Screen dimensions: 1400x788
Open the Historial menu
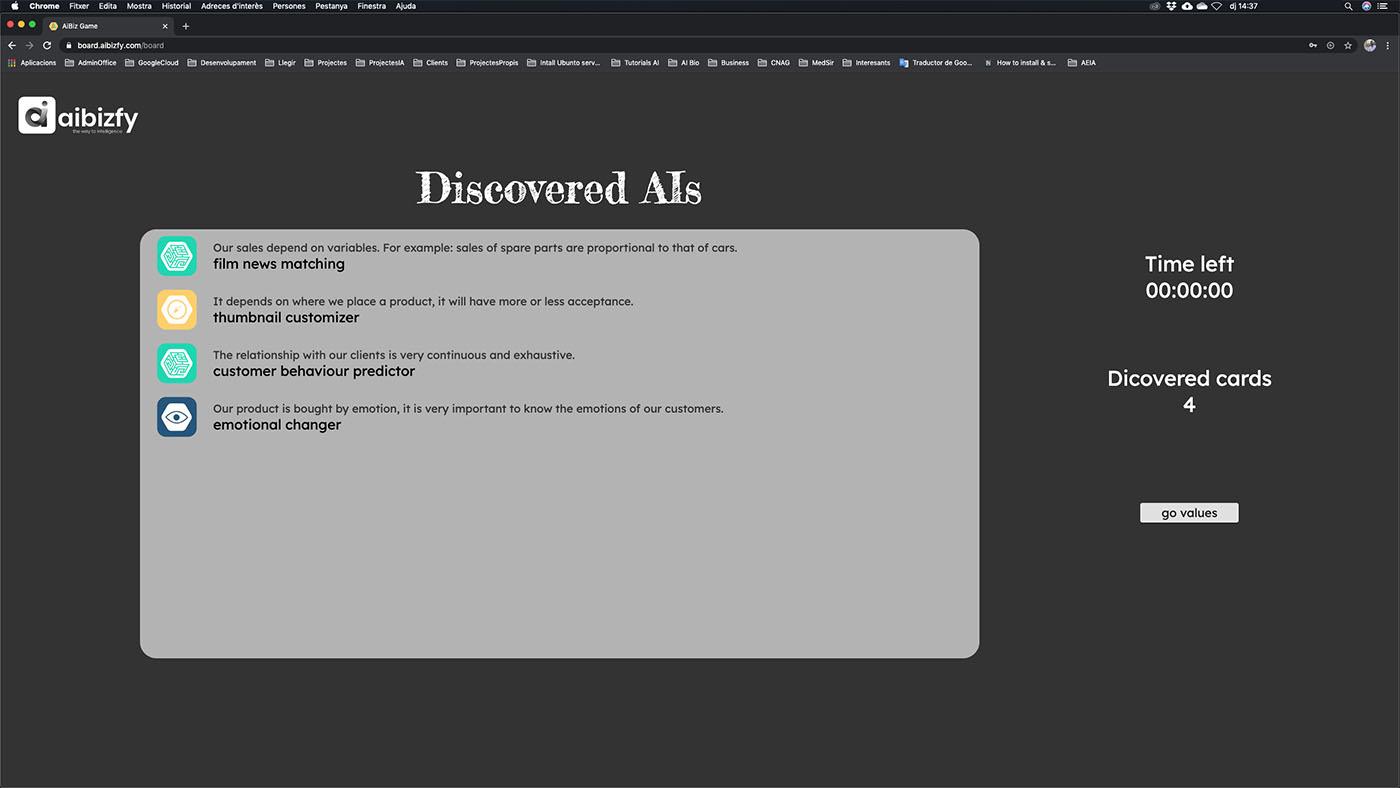176,6
